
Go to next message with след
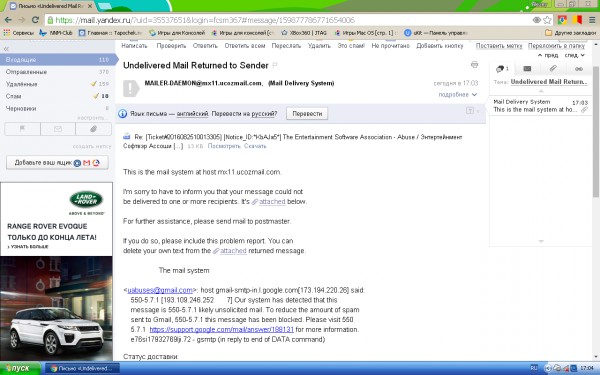[575, 55]
